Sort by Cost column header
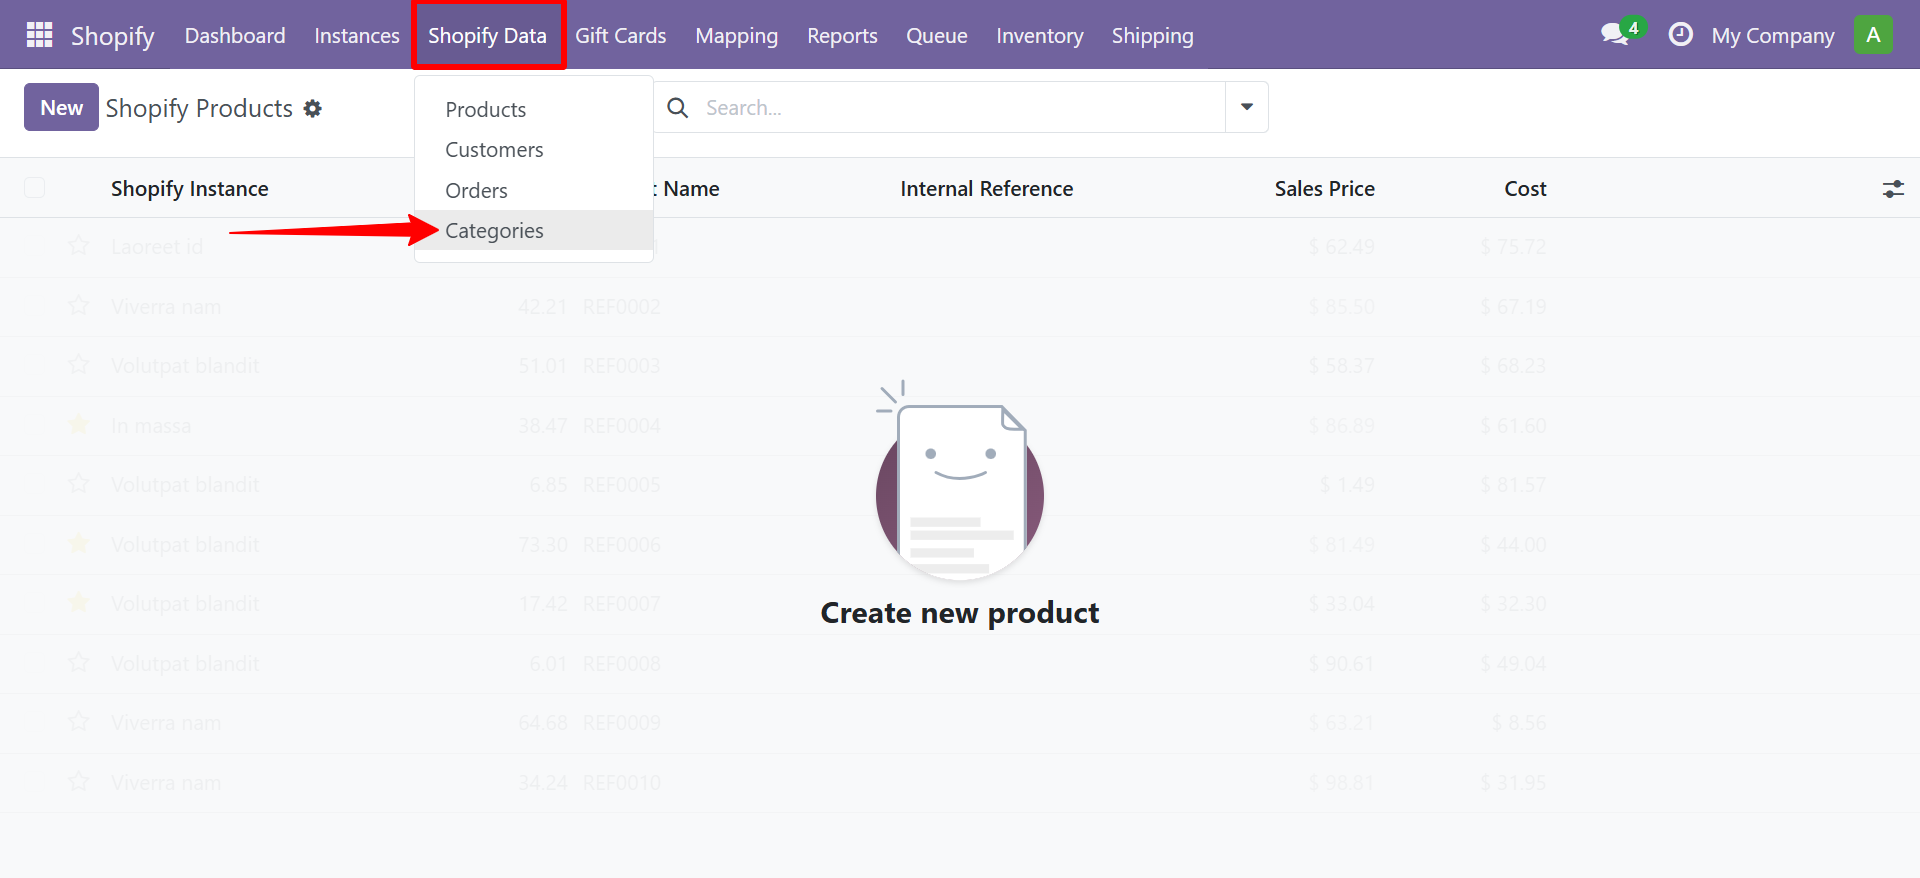1920x878 pixels. click(1525, 188)
